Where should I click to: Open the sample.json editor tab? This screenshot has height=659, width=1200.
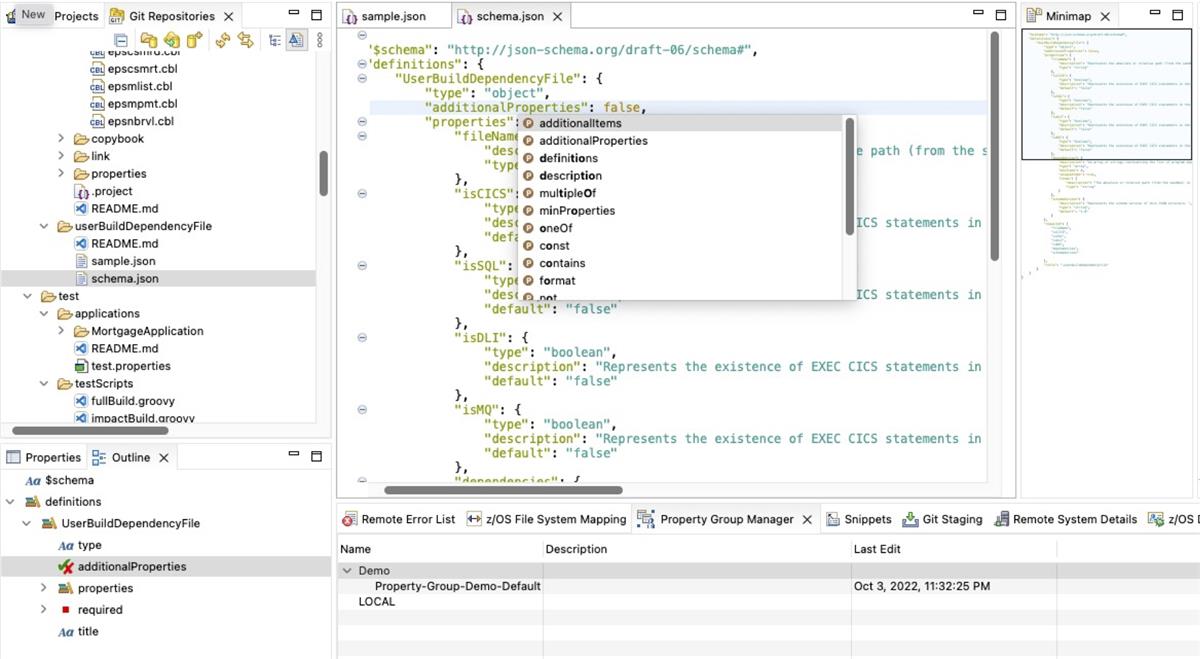pyautogui.click(x=393, y=17)
